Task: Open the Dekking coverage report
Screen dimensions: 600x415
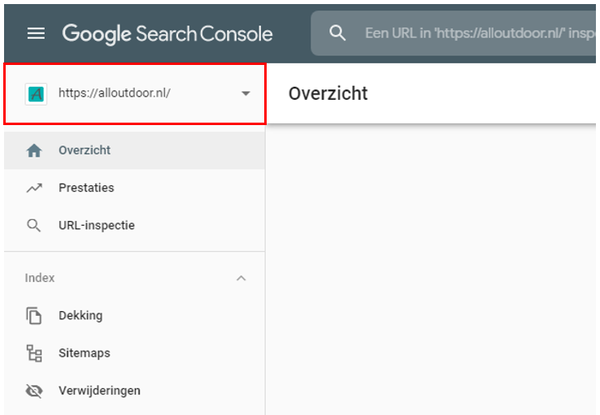Action: click(x=134, y=316)
